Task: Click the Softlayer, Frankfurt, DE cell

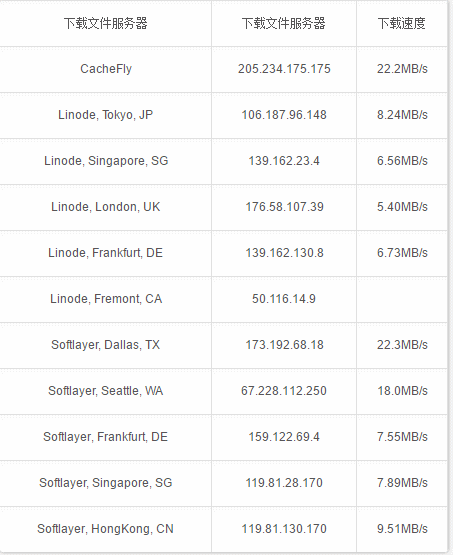Action: 105,437
